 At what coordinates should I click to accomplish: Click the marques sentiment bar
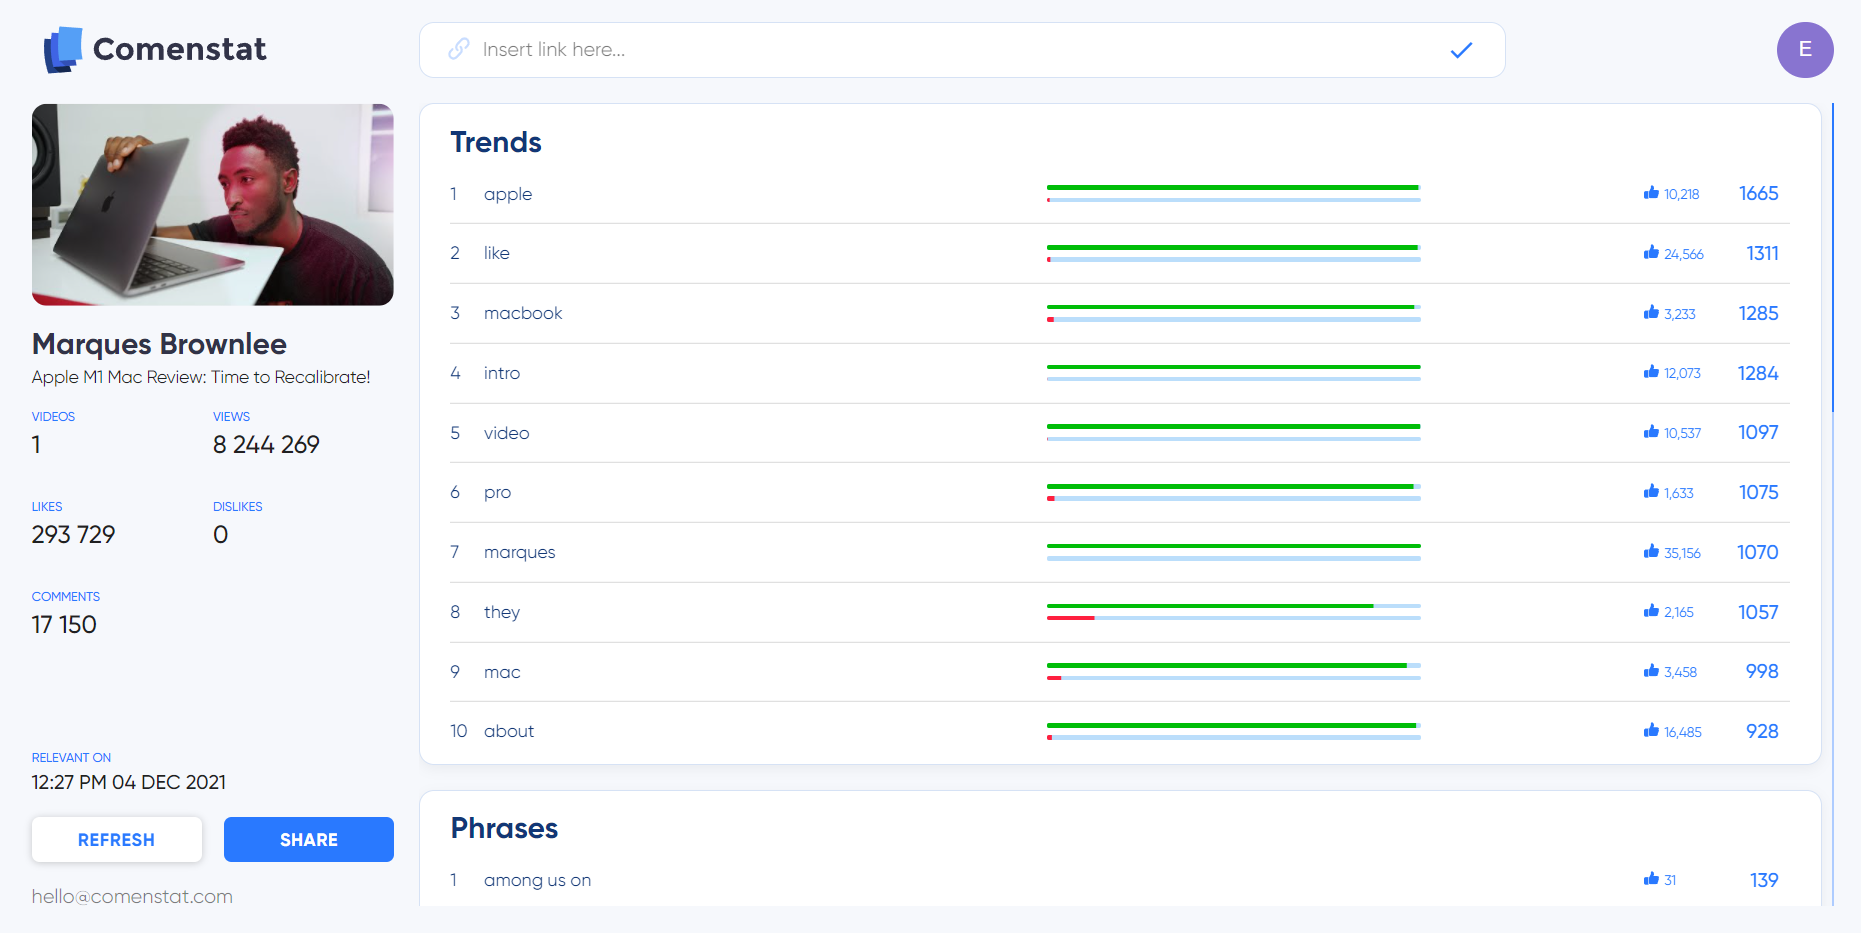(1234, 552)
